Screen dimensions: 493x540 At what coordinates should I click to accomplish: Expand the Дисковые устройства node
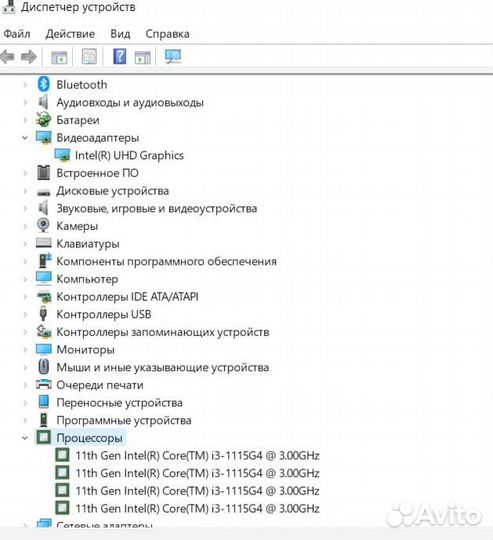coord(25,191)
